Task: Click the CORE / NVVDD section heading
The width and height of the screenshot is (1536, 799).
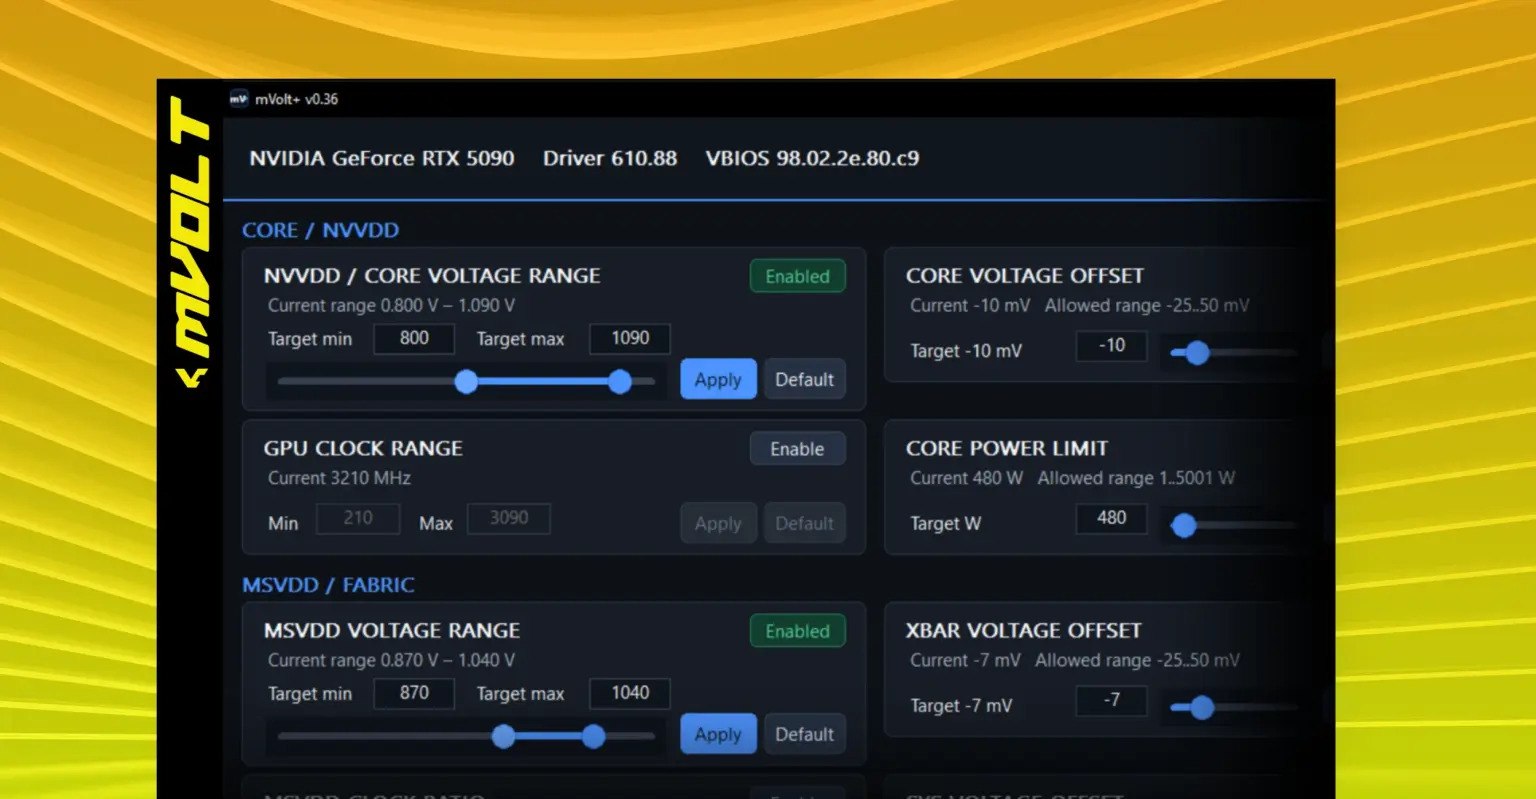Action: (320, 230)
